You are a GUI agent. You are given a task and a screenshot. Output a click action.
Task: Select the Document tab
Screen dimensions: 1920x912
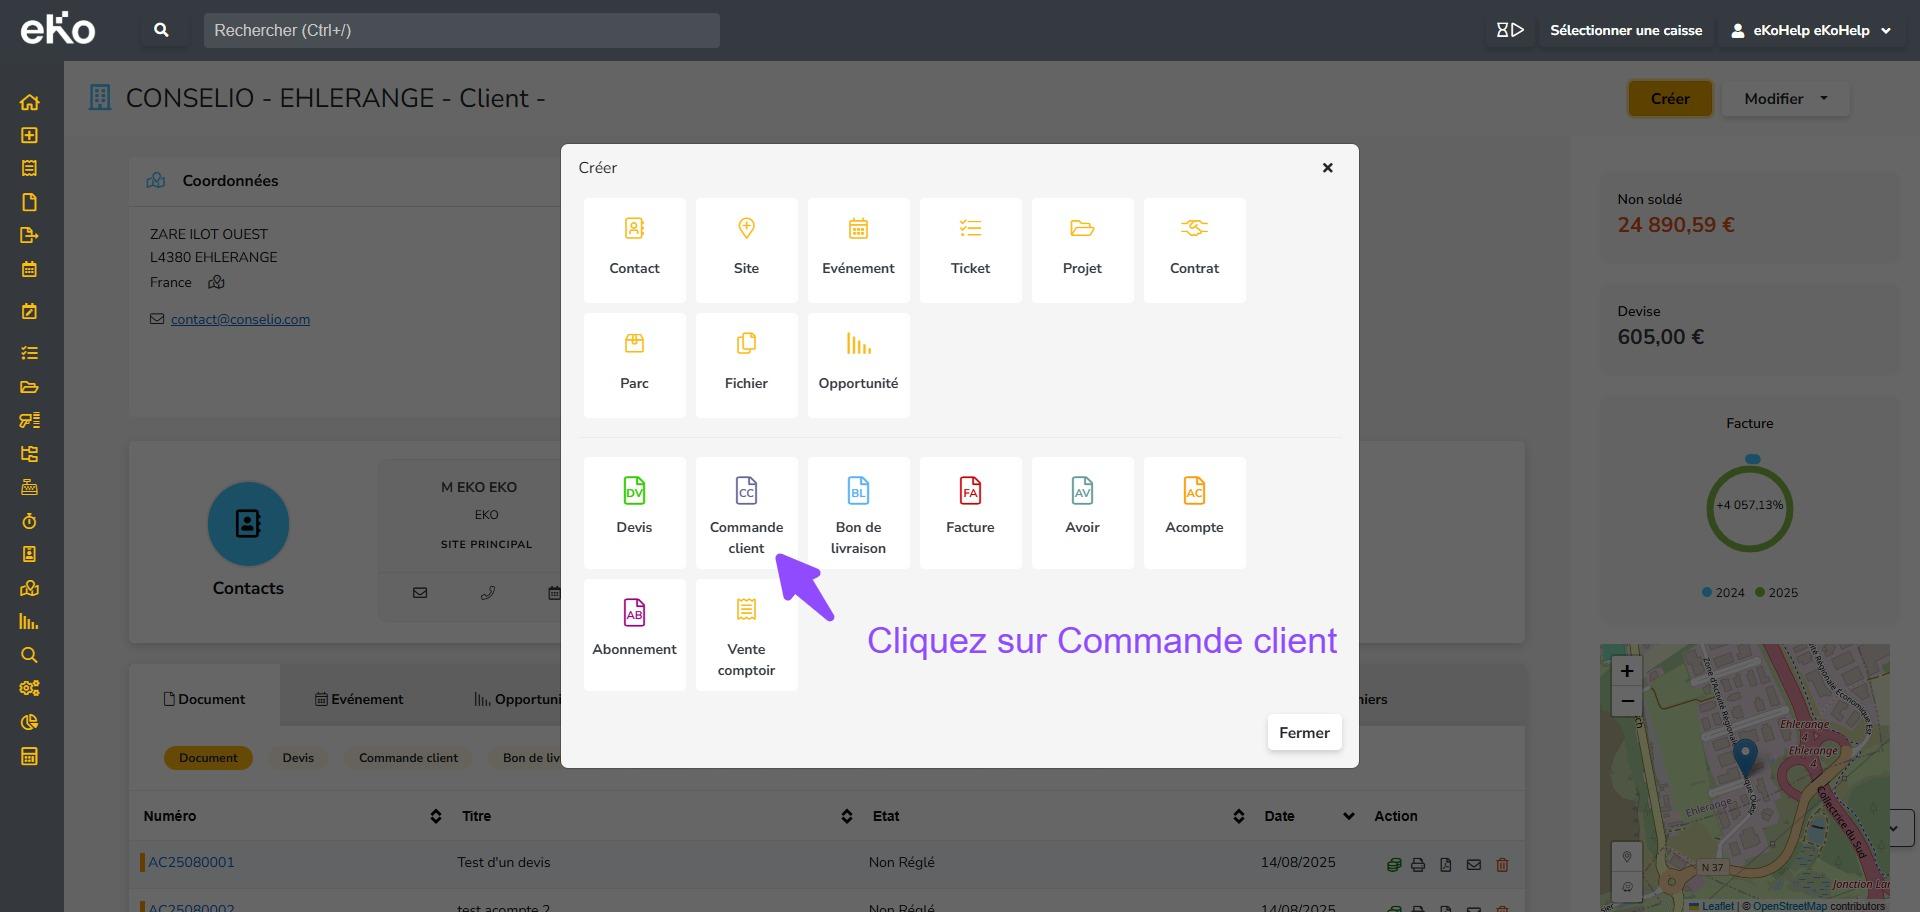tap(204, 699)
